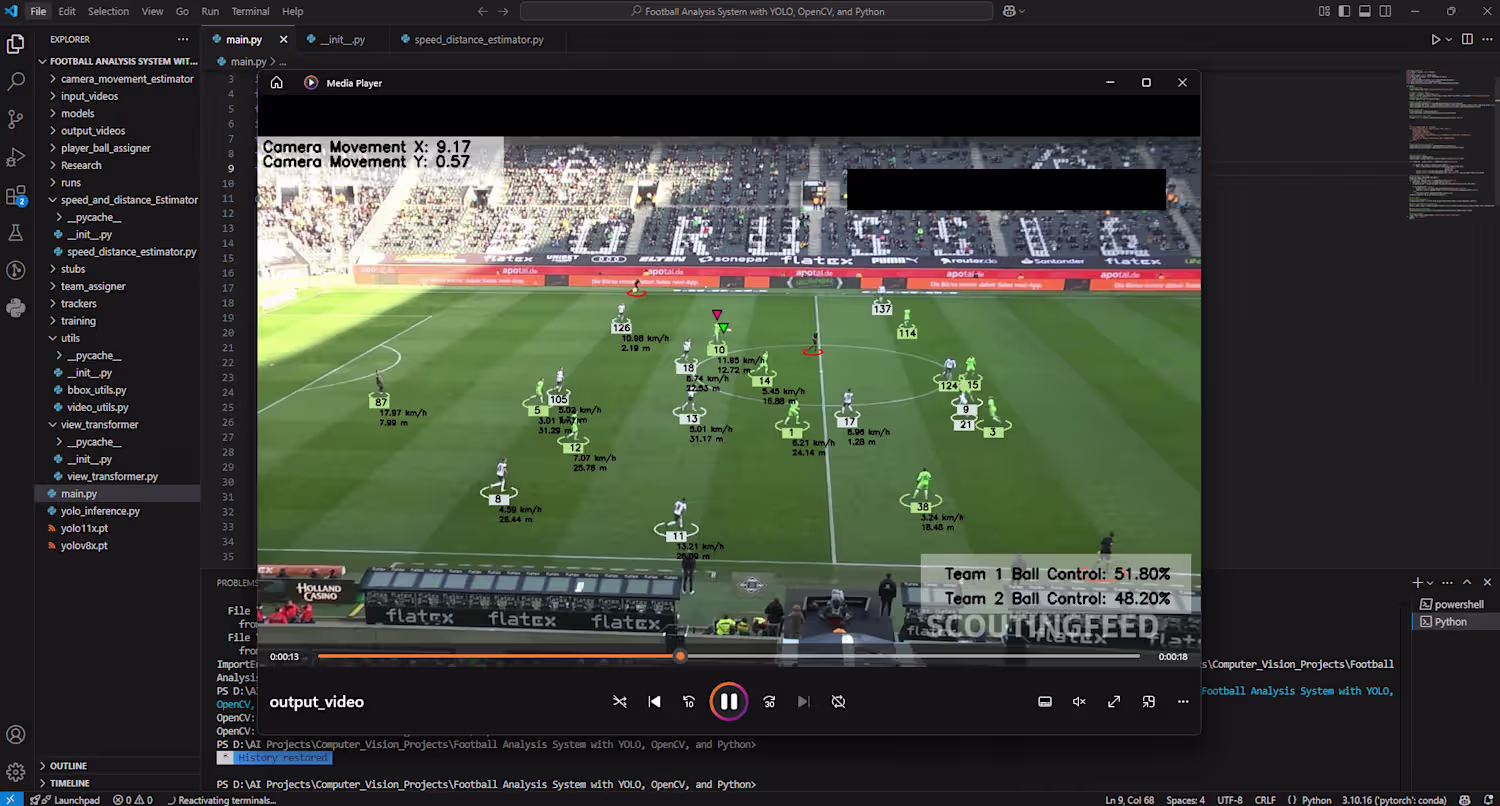Image resolution: width=1500 pixels, height=806 pixels.
Task: Open the Testing flask view
Action: 16,233
